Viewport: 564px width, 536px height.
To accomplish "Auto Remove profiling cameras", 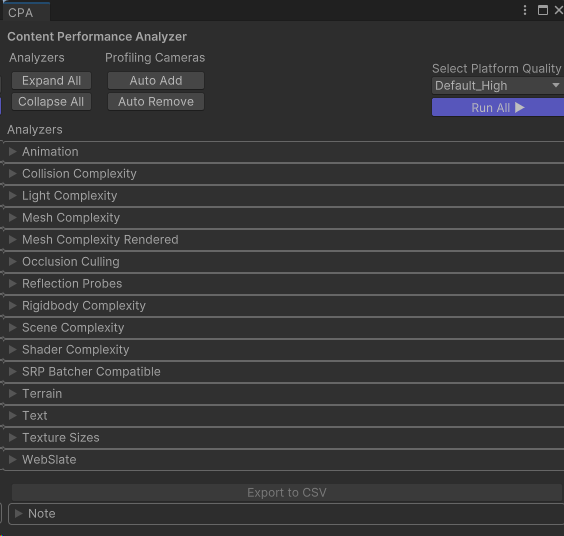I will (x=156, y=102).
